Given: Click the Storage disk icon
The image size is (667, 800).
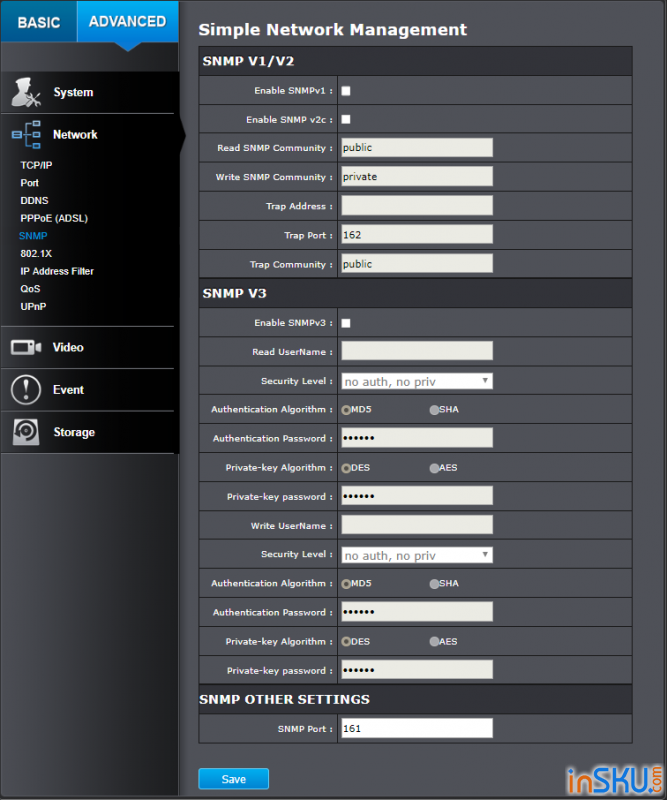Looking at the screenshot, I should pyautogui.click(x=26, y=432).
